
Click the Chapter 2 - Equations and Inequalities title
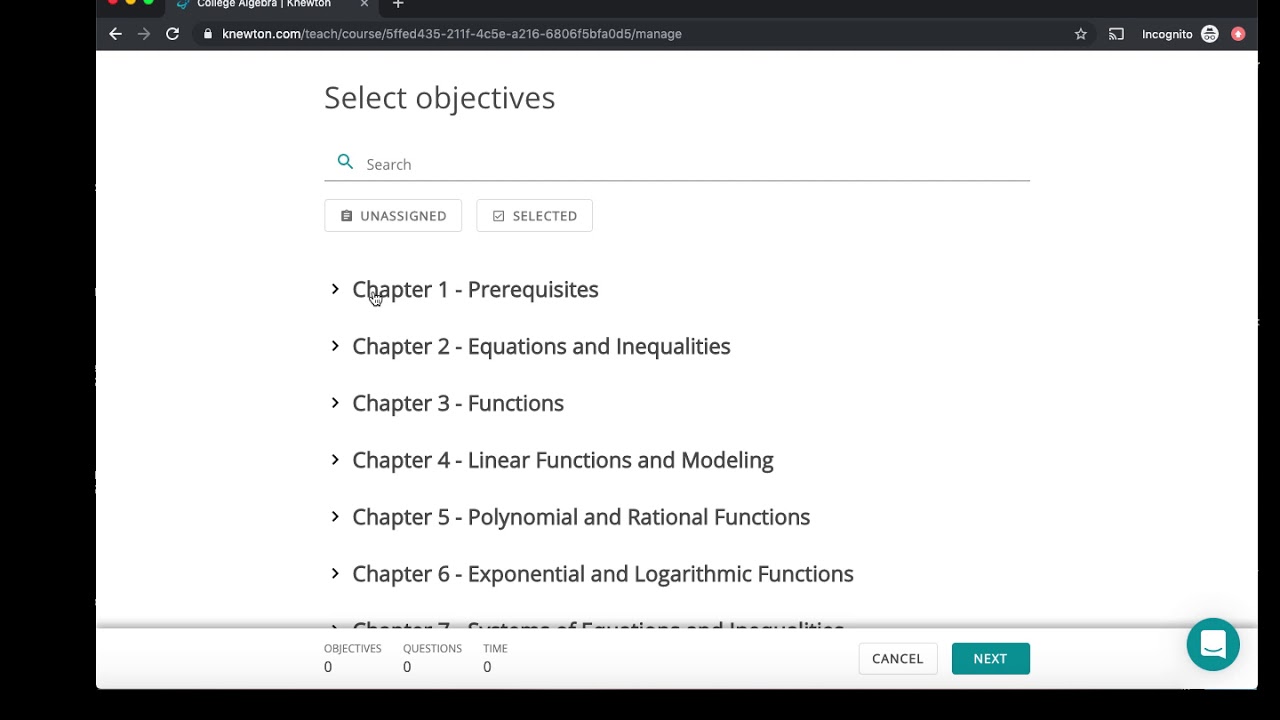(x=541, y=347)
